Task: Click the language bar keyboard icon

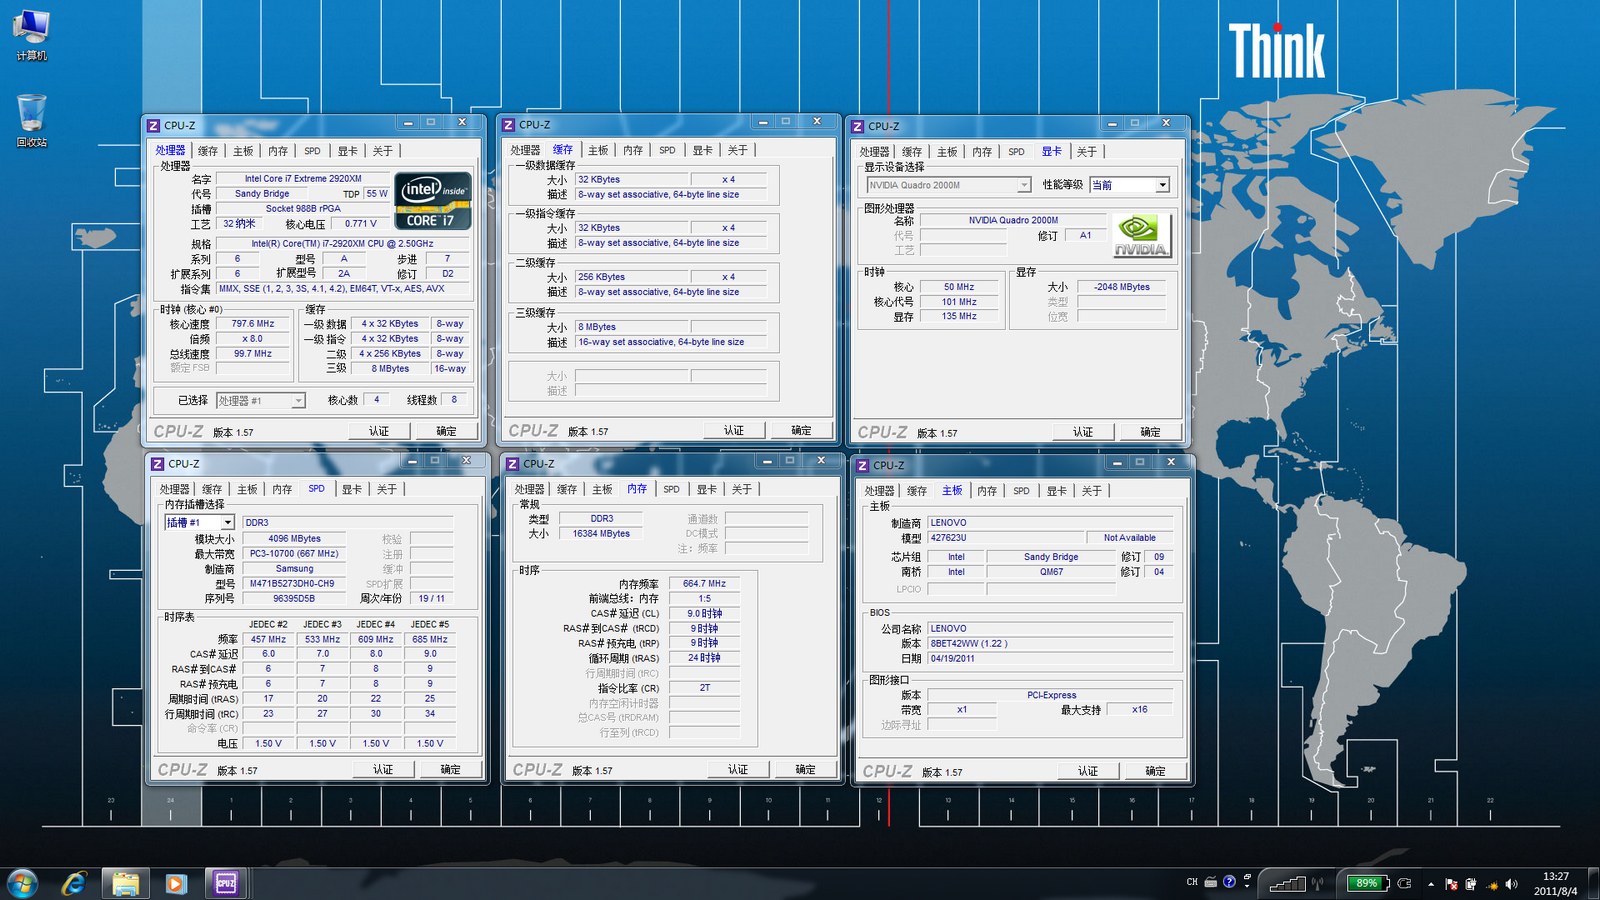Action: coord(1210,882)
